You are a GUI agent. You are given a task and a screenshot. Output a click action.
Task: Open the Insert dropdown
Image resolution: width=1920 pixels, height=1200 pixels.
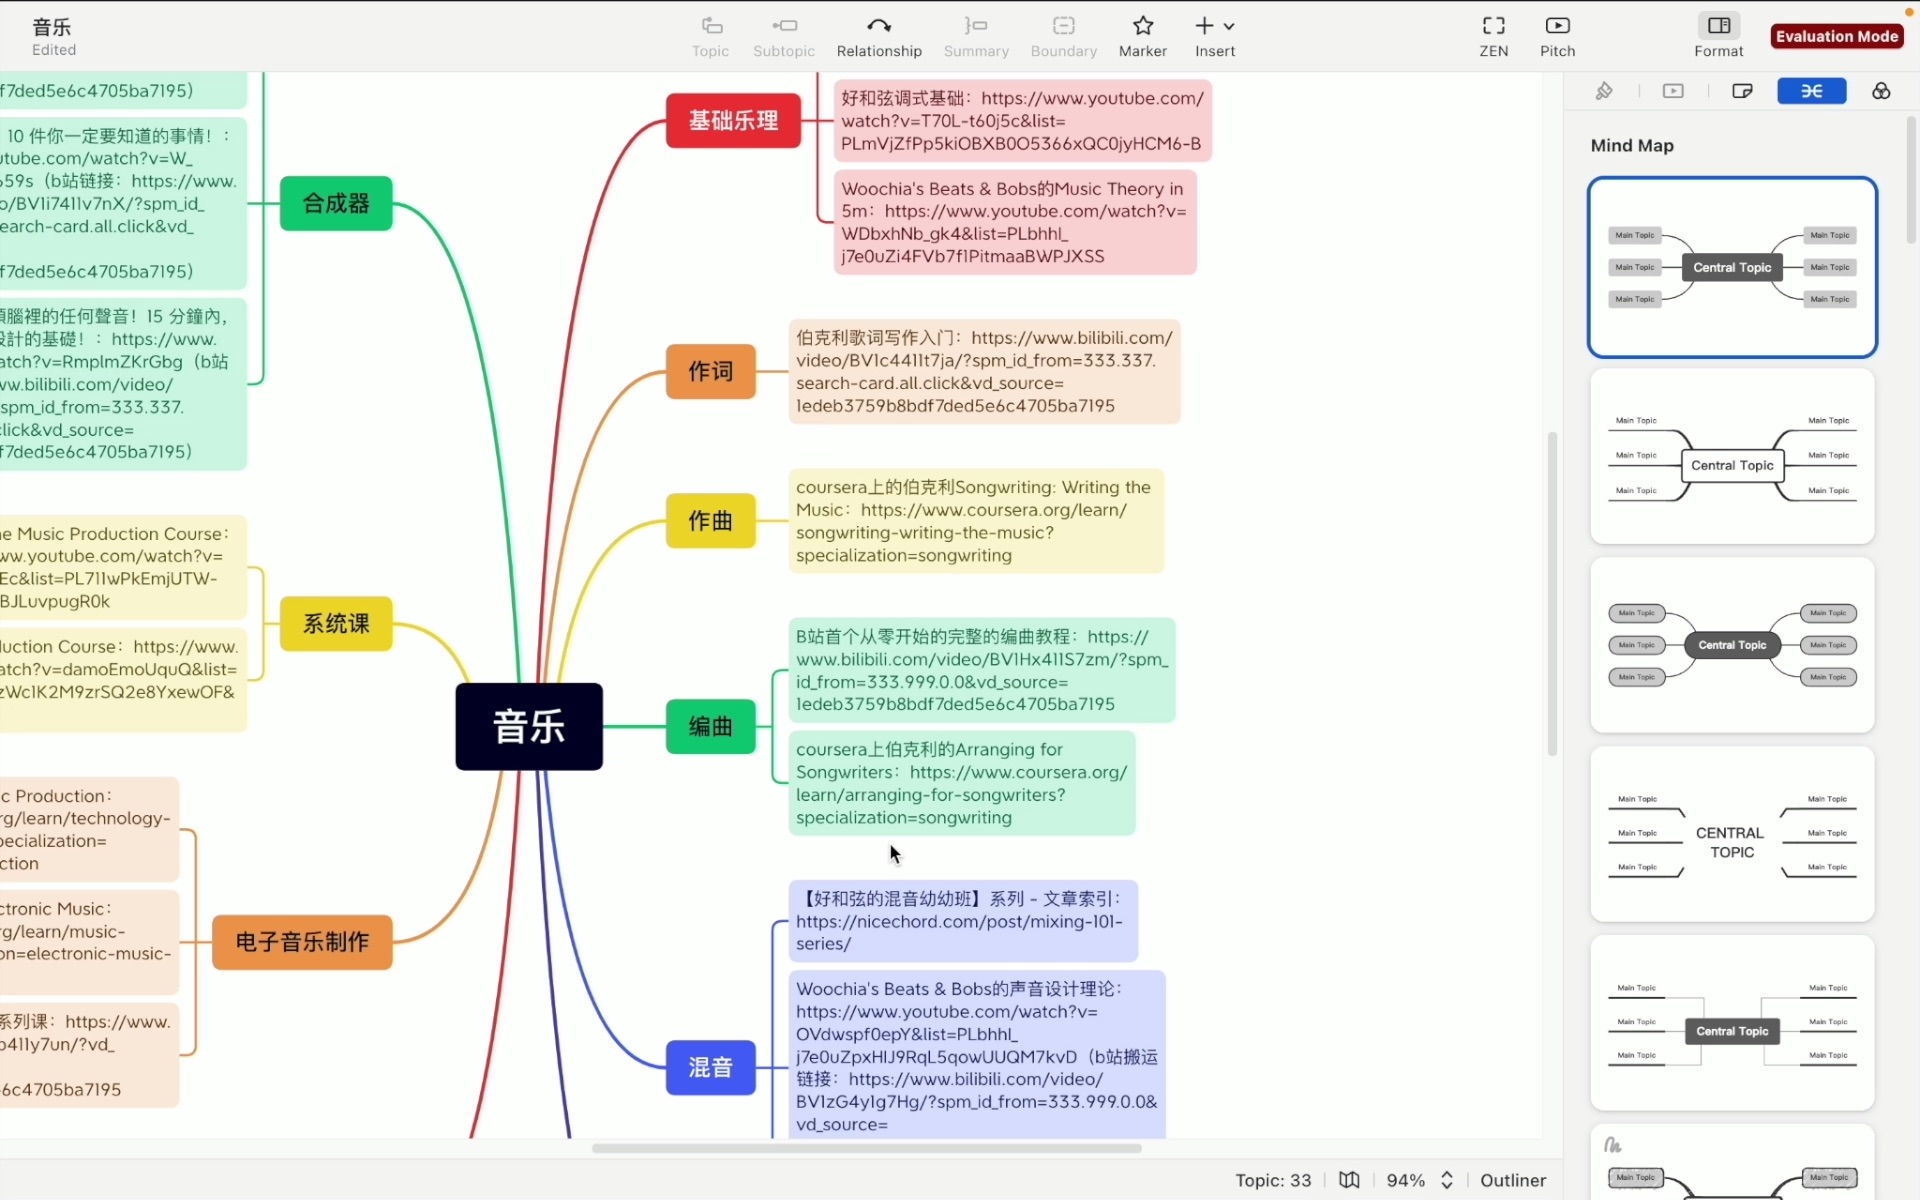(1215, 37)
